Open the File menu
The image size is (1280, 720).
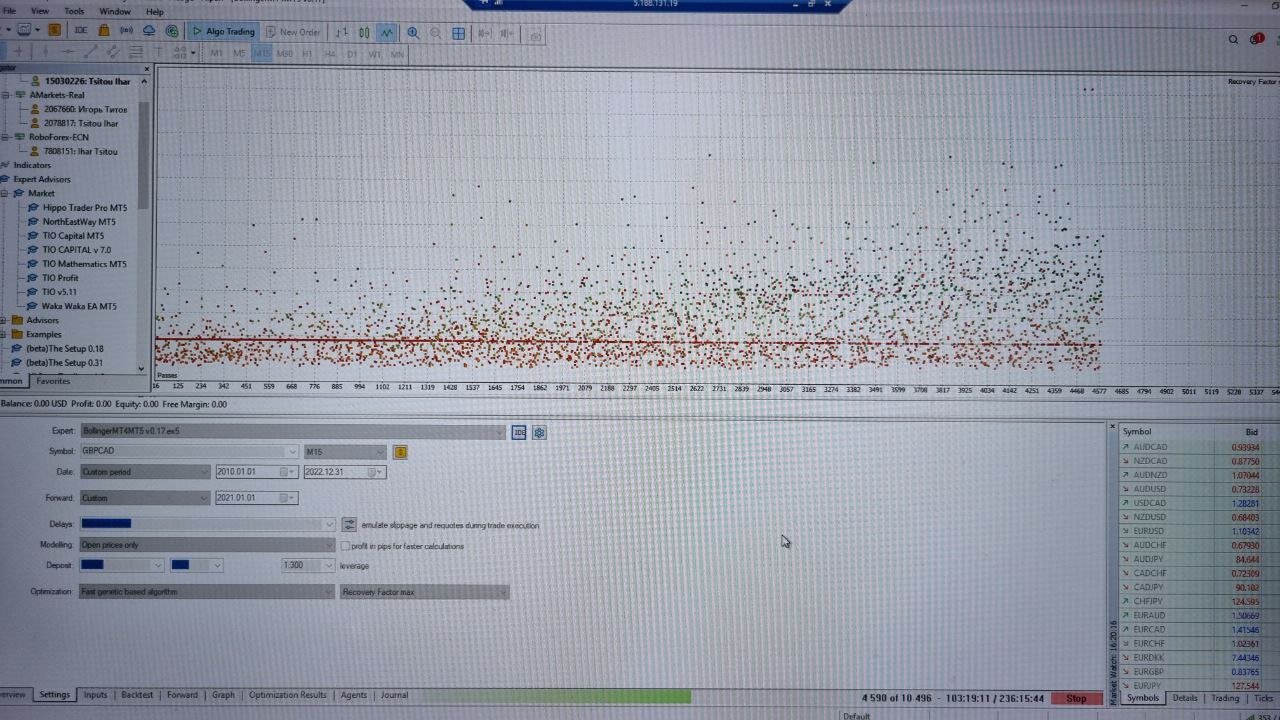pos(10,11)
